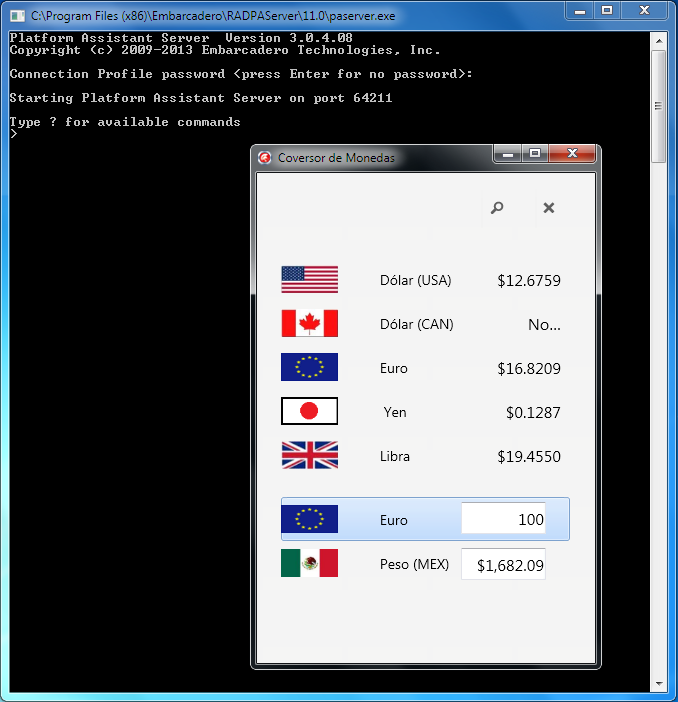Choose the Dólar (USA) currency row
678x702 pixels.
point(415,280)
